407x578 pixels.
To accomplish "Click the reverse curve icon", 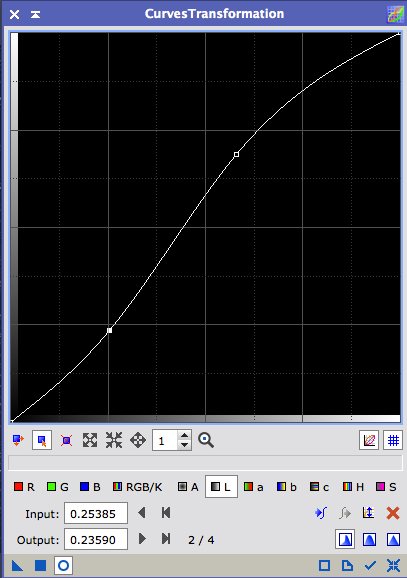I will pos(369,513).
